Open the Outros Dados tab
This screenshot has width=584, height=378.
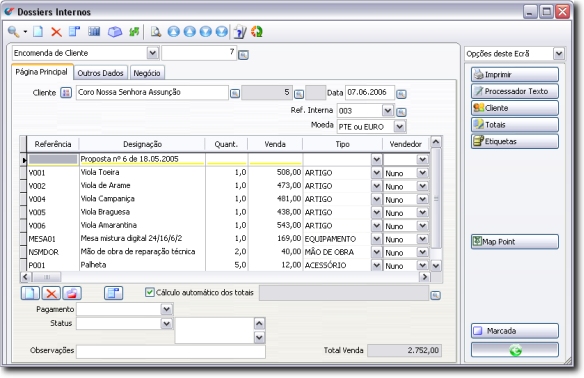[101, 73]
